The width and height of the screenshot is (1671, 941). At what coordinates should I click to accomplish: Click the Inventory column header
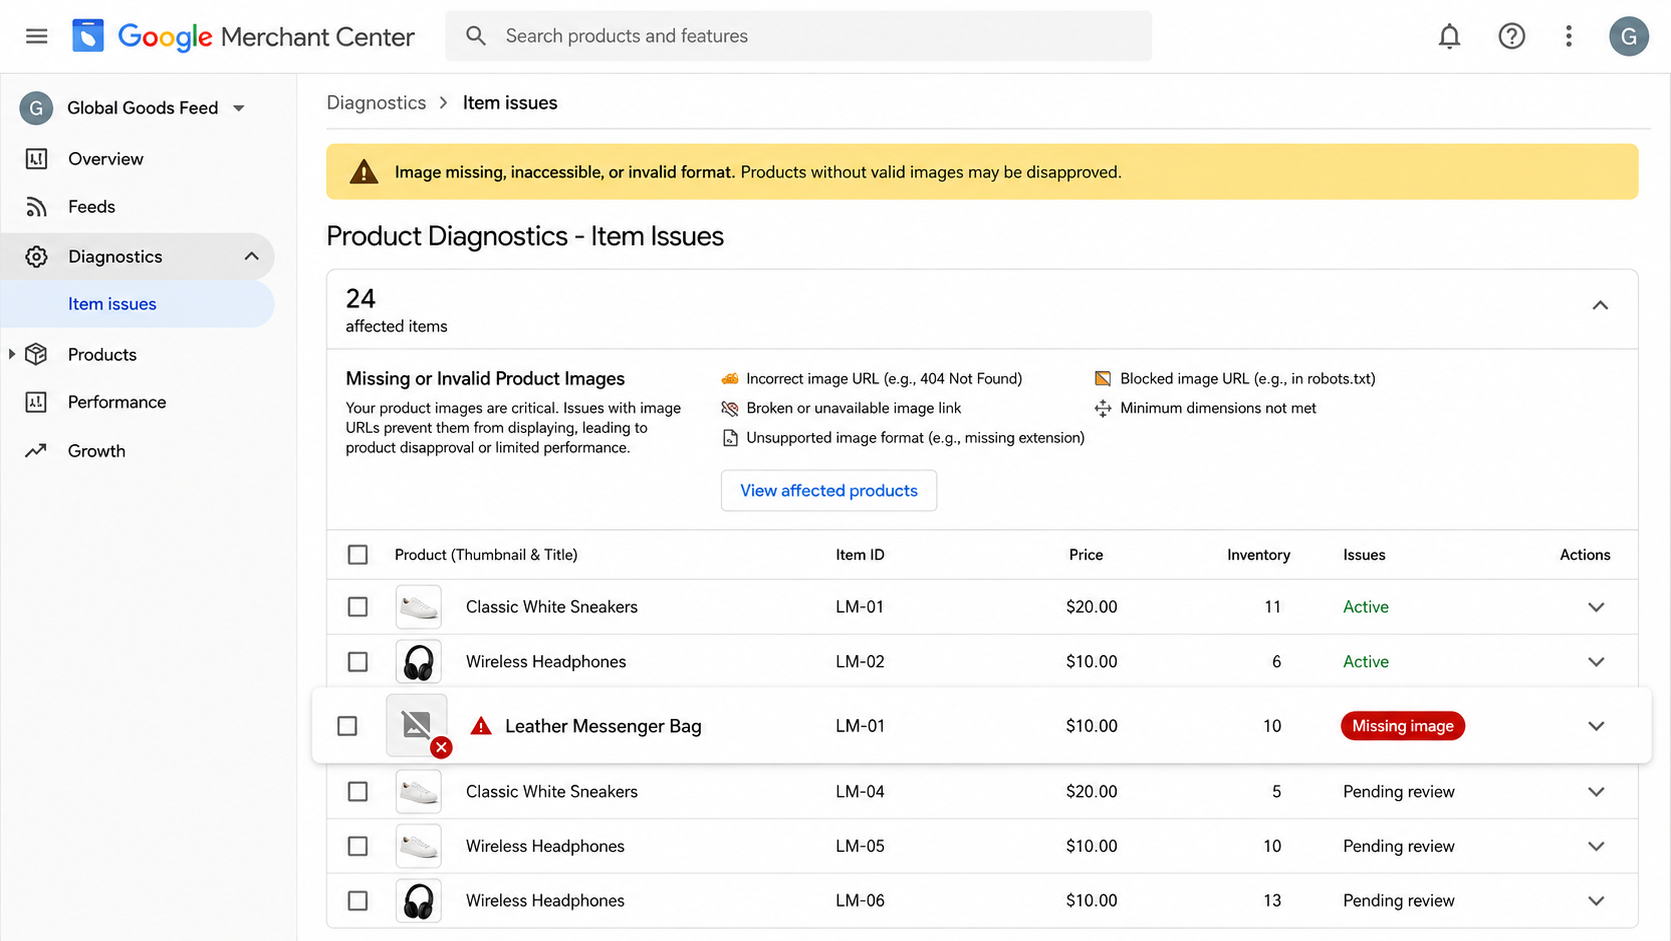pyautogui.click(x=1258, y=555)
